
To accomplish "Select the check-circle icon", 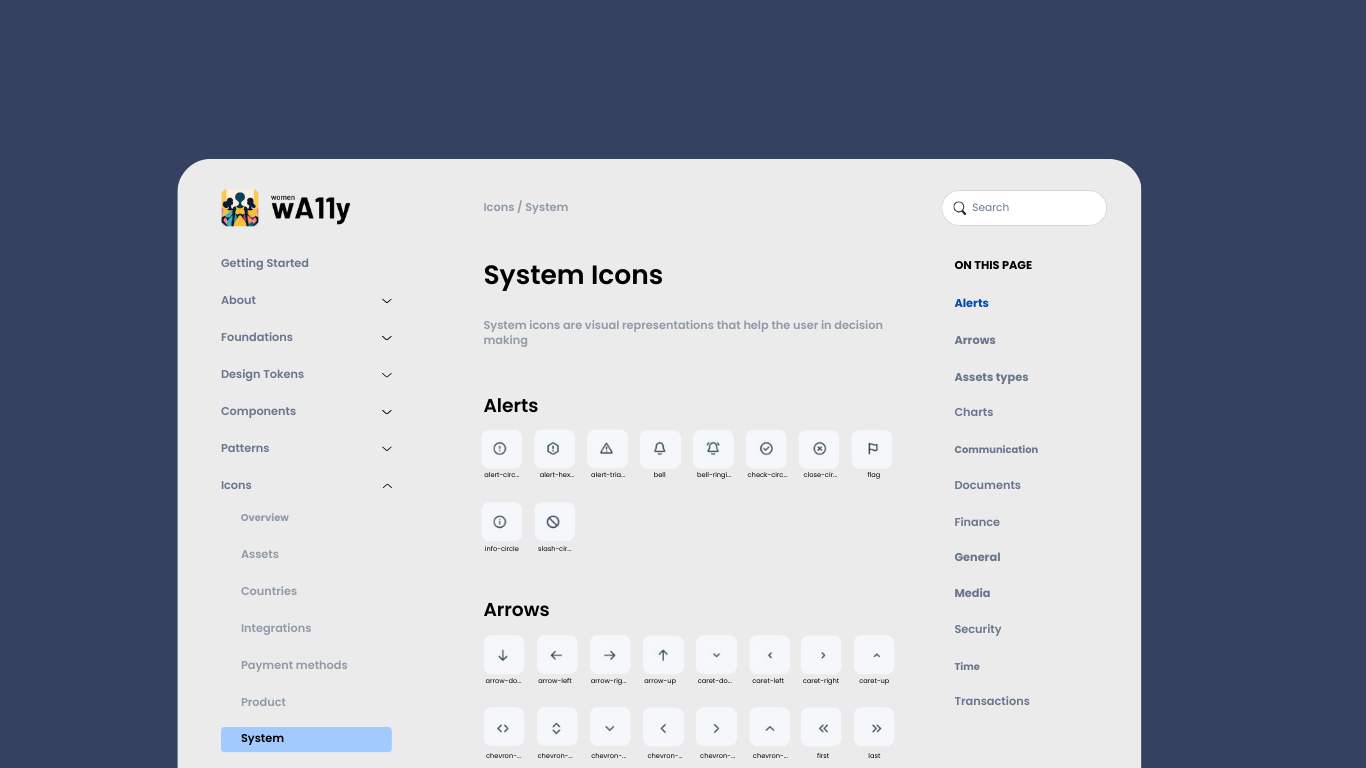I will (x=766, y=449).
